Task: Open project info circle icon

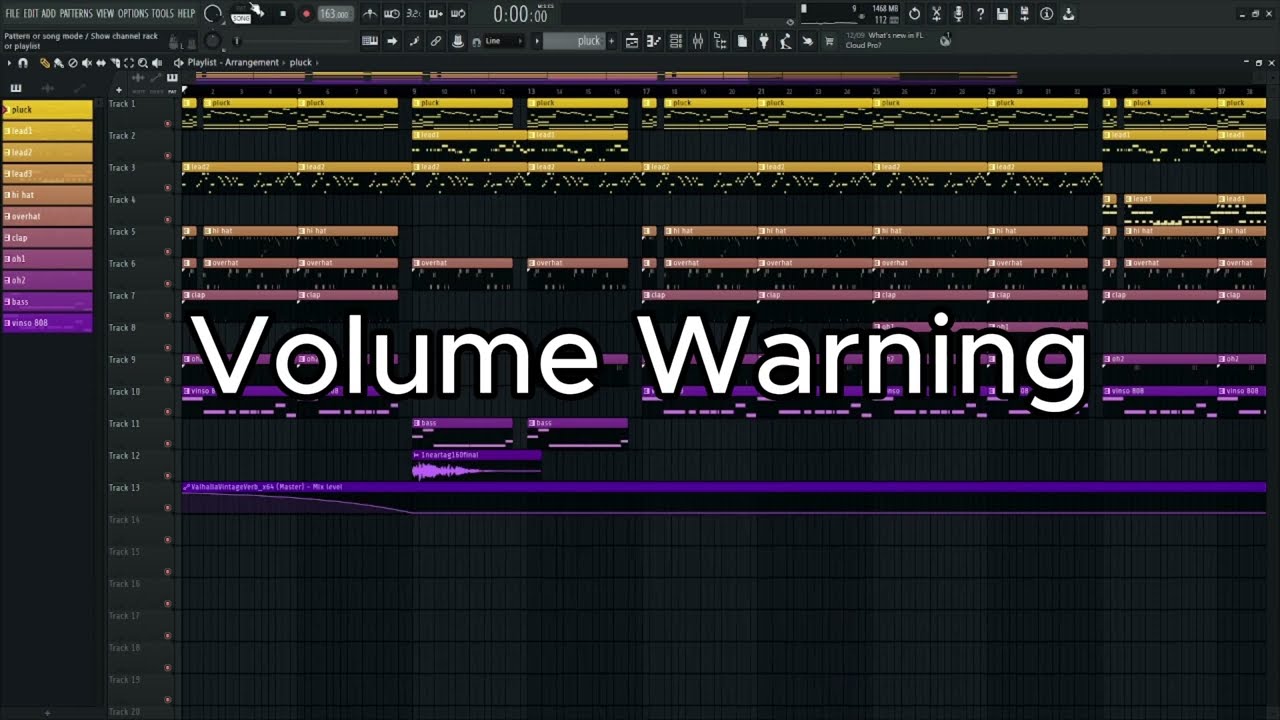Action: (x=1046, y=14)
